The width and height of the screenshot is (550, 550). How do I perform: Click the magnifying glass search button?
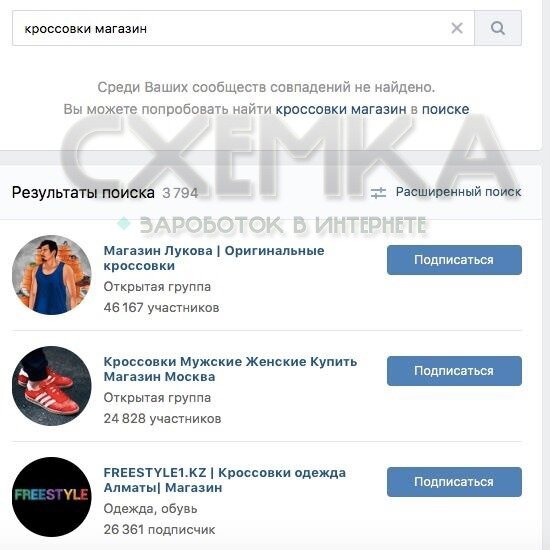click(x=498, y=28)
